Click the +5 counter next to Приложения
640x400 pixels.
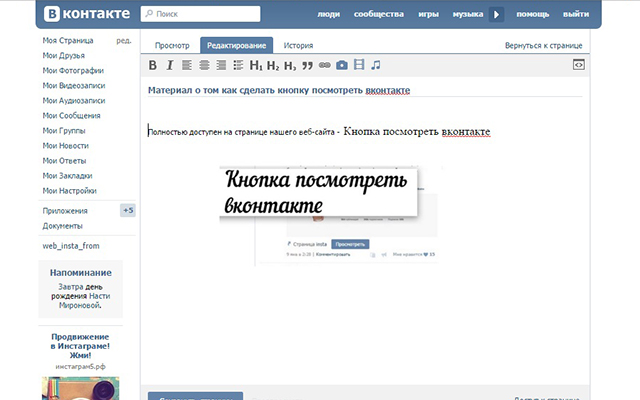[128, 211]
